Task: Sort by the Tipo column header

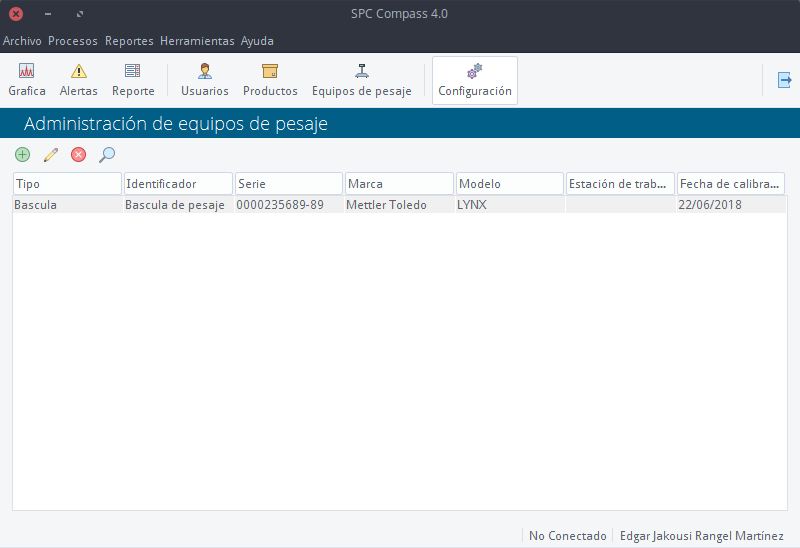Action: pyautogui.click(x=67, y=184)
